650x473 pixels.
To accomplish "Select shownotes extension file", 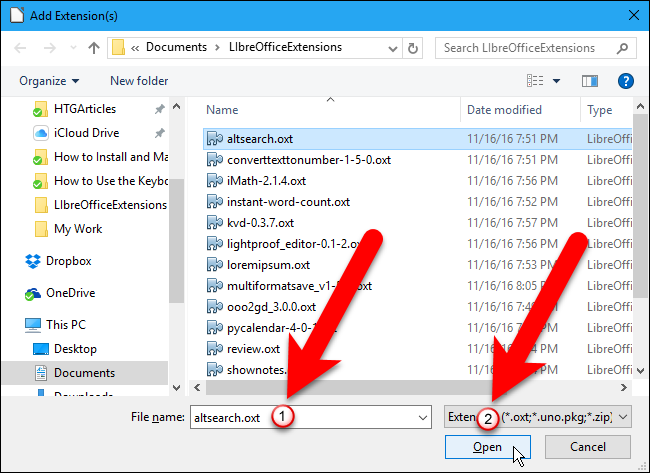I will (418, 370).
